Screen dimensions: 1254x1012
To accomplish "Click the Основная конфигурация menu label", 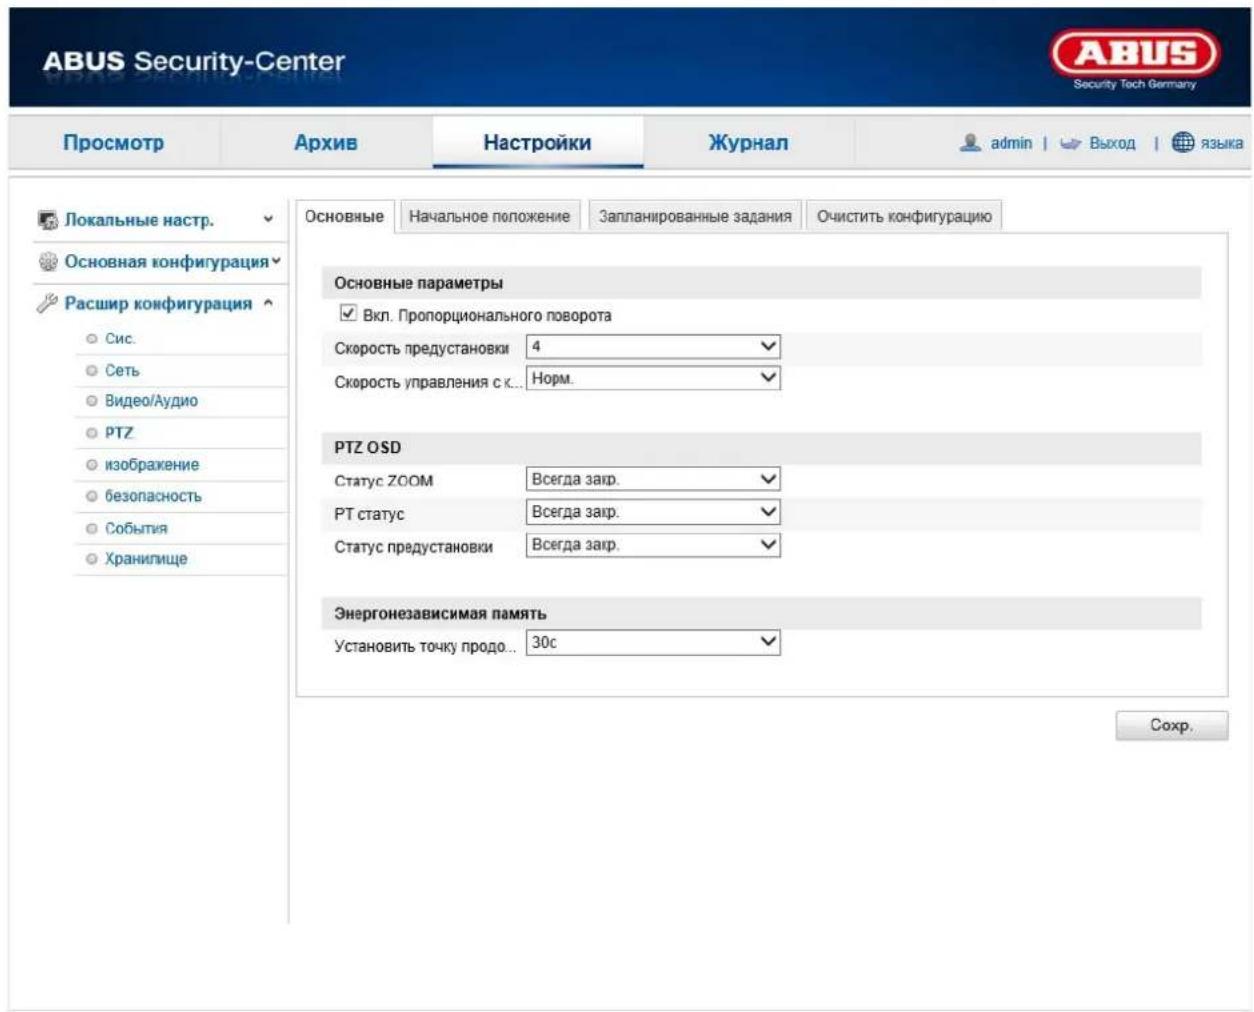I will pos(166,262).
